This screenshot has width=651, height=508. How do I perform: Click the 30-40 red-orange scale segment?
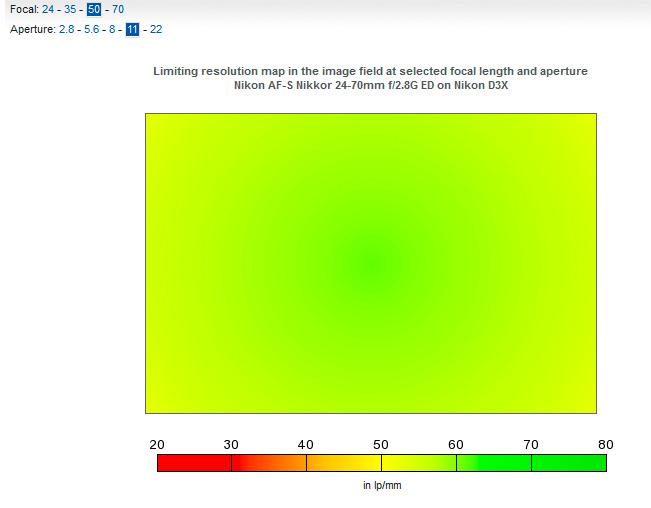coord(269,463)
